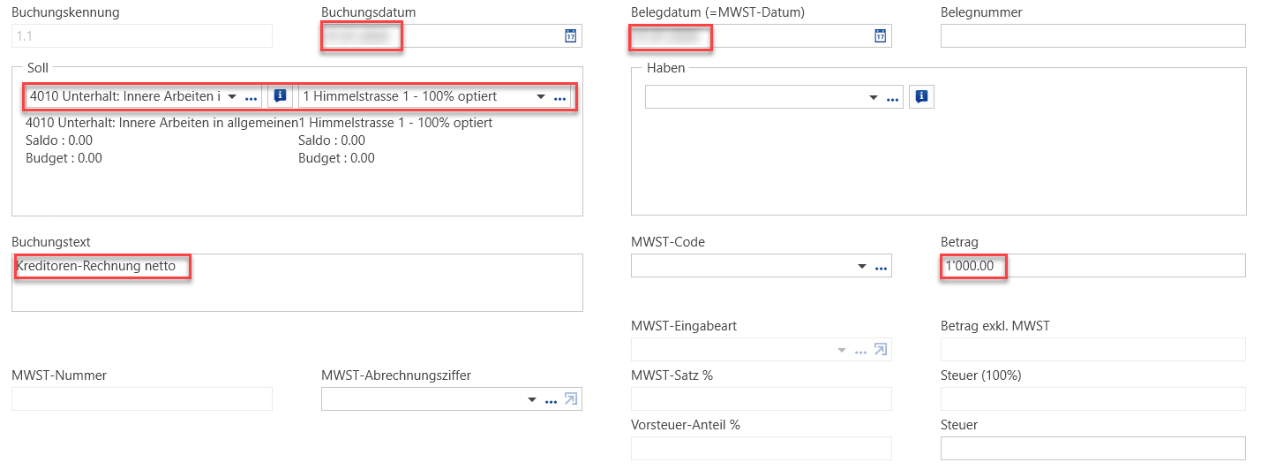Open the Soll account lookup ellipsis

[x=251, y=97]
